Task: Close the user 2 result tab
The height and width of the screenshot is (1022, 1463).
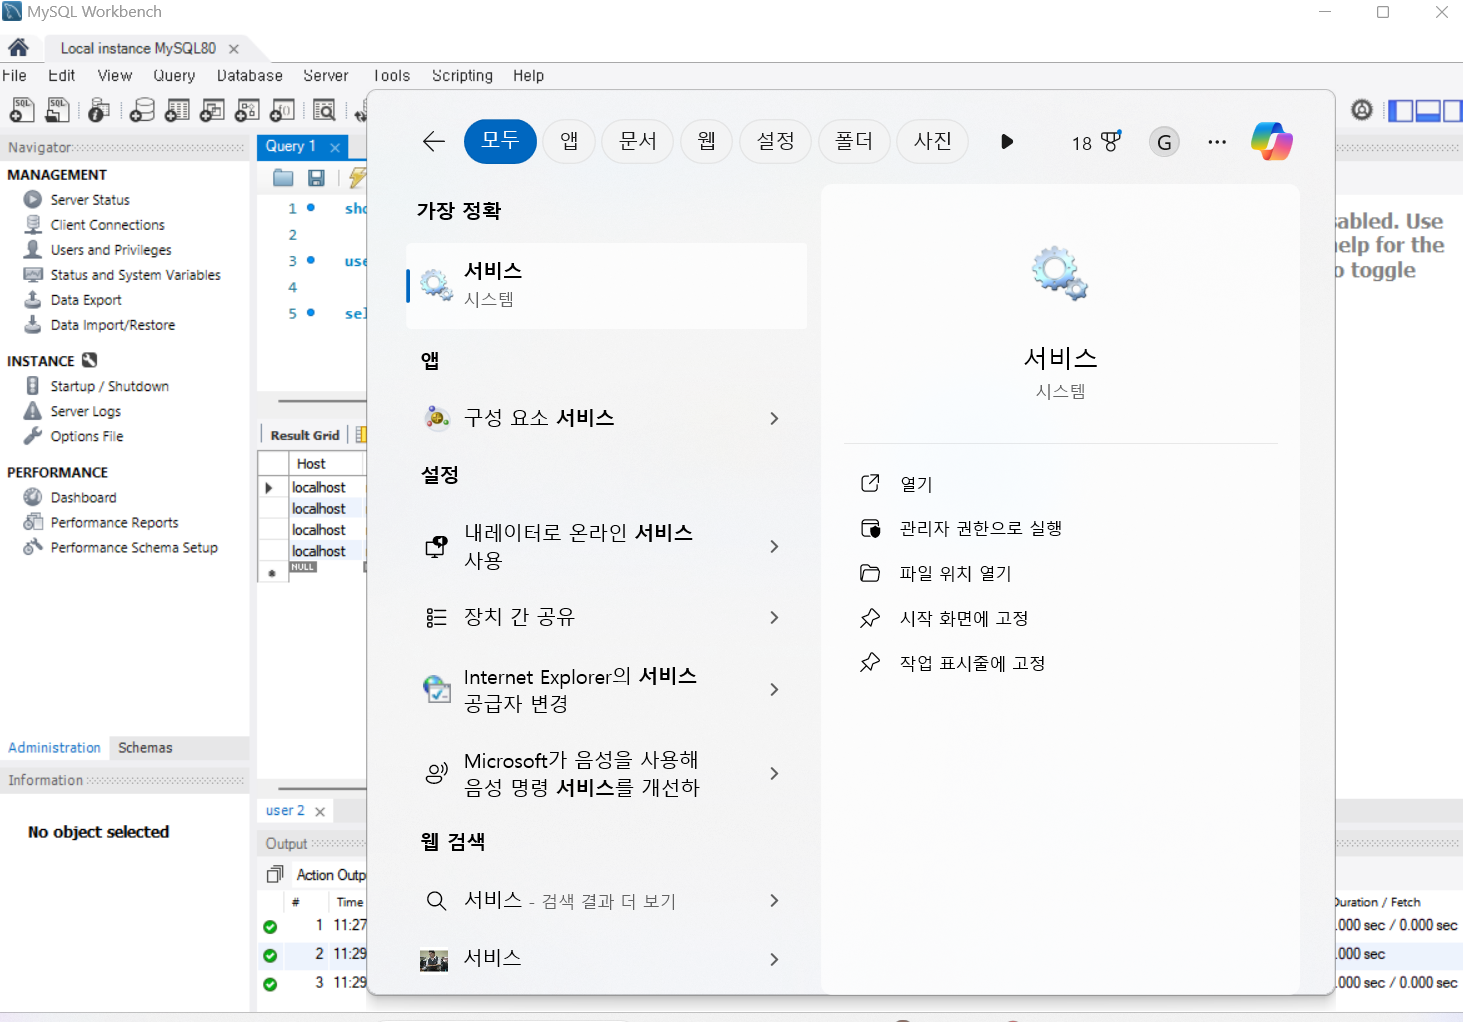Action: pos(320,811)
